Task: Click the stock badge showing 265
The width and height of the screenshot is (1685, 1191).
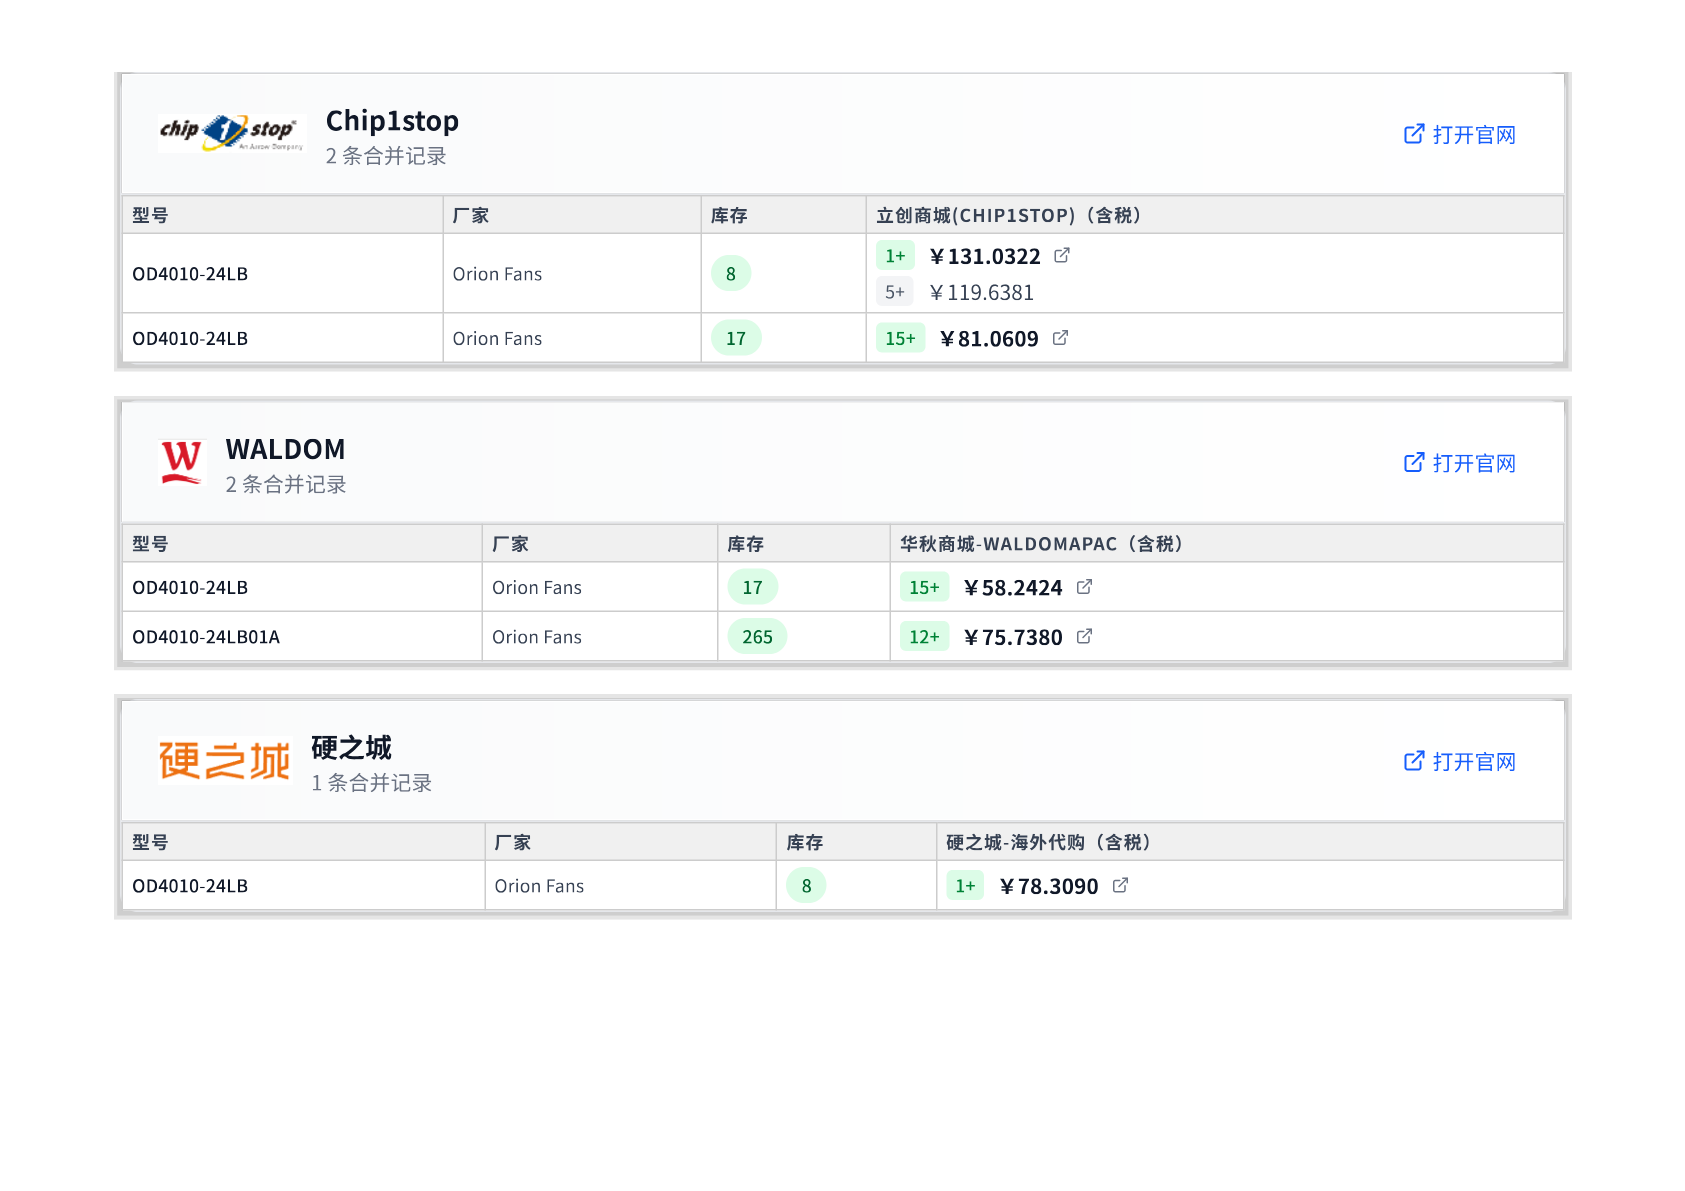Action: [757, 636]
